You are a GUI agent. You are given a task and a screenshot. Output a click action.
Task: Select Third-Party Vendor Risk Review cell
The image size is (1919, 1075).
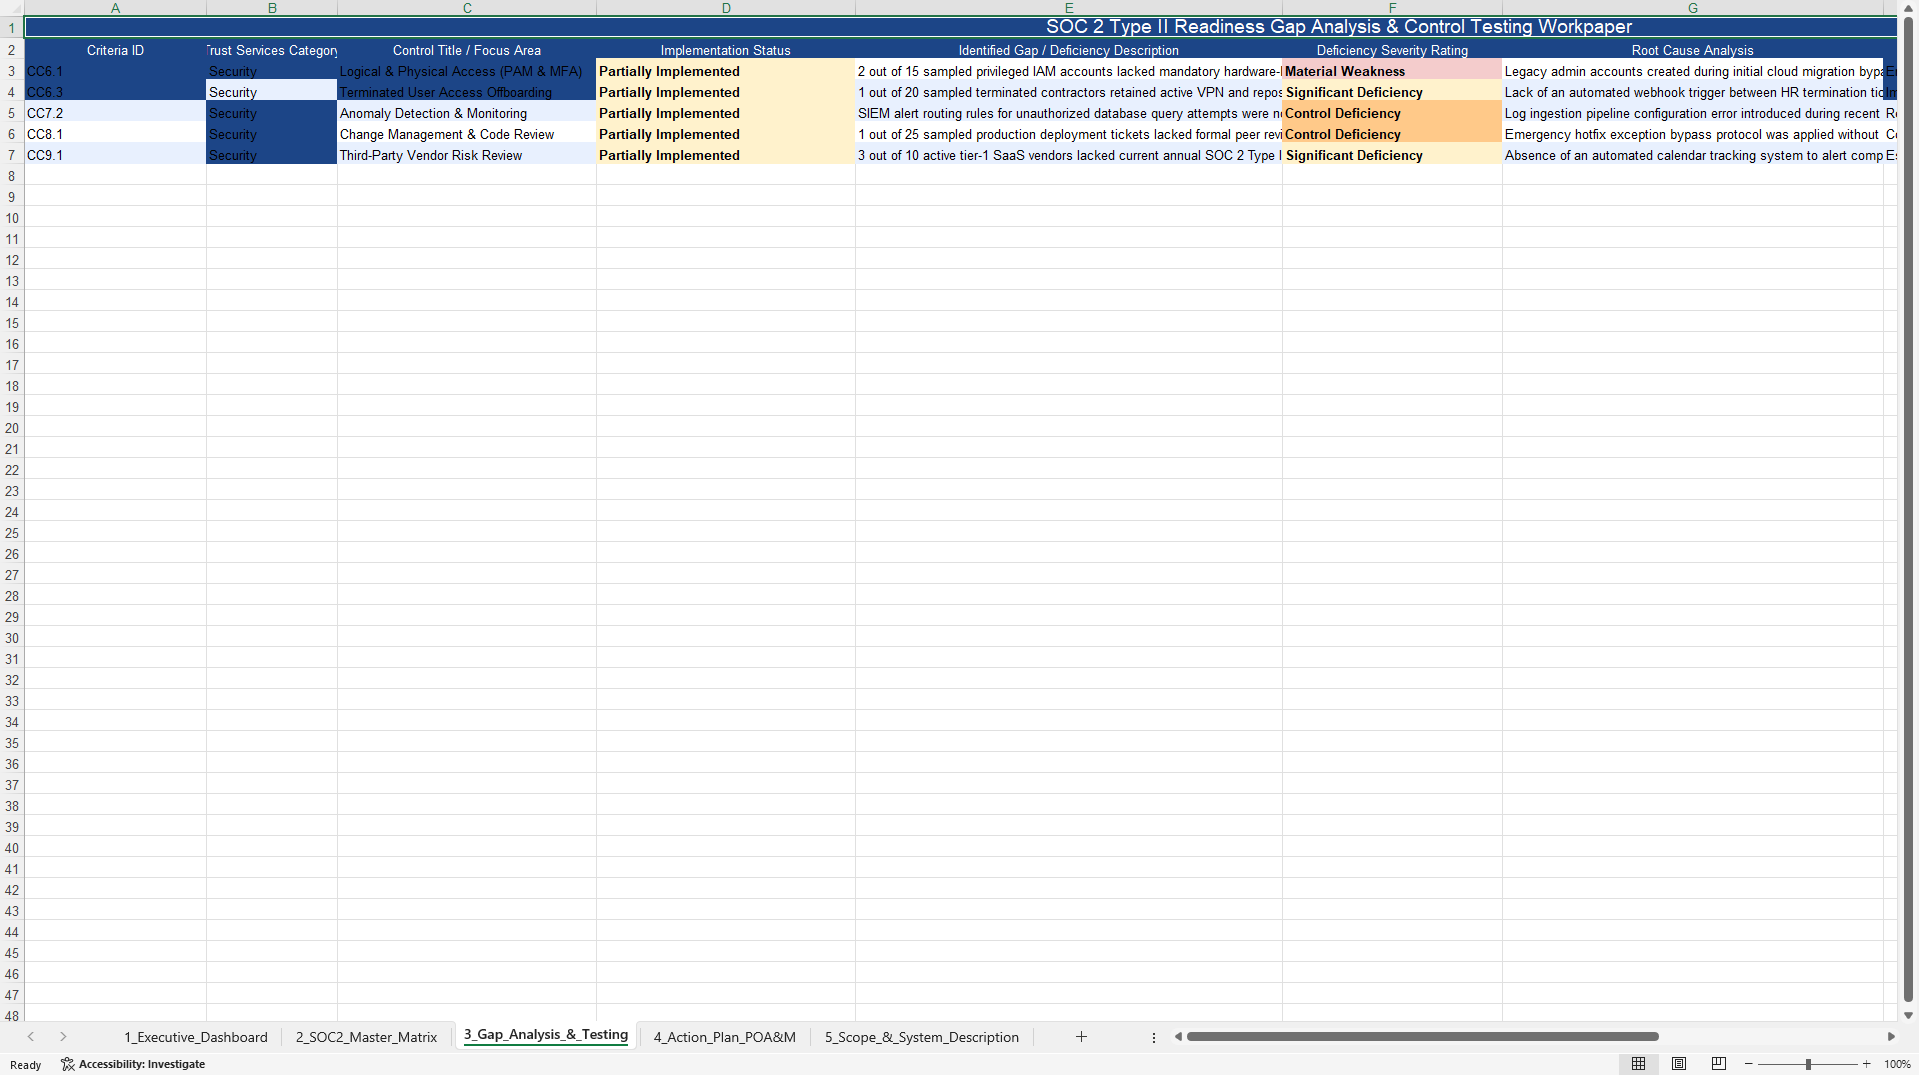(467, 156)
